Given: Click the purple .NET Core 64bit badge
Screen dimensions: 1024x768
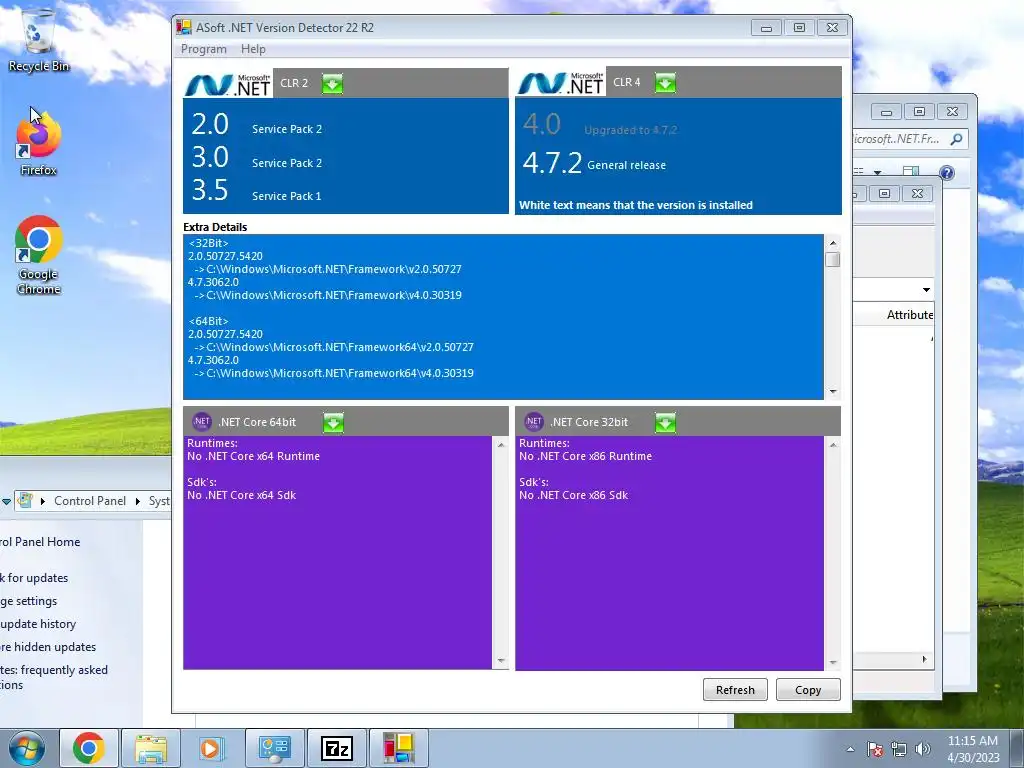Looking at the screenshot, I should (x=202, y=422).
